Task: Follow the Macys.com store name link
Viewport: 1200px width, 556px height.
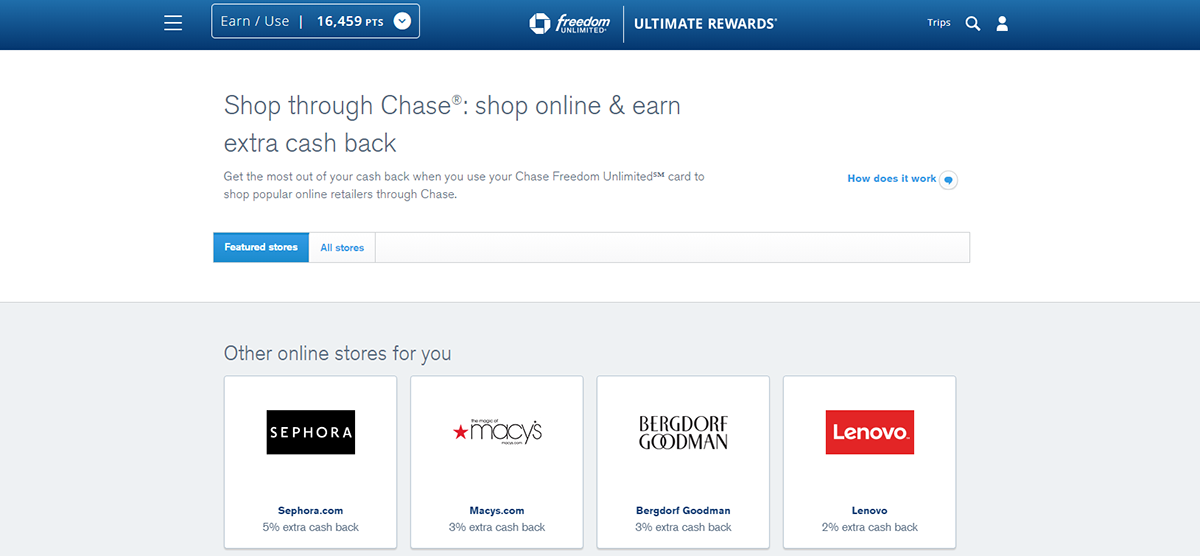Action: coord(497,510)
